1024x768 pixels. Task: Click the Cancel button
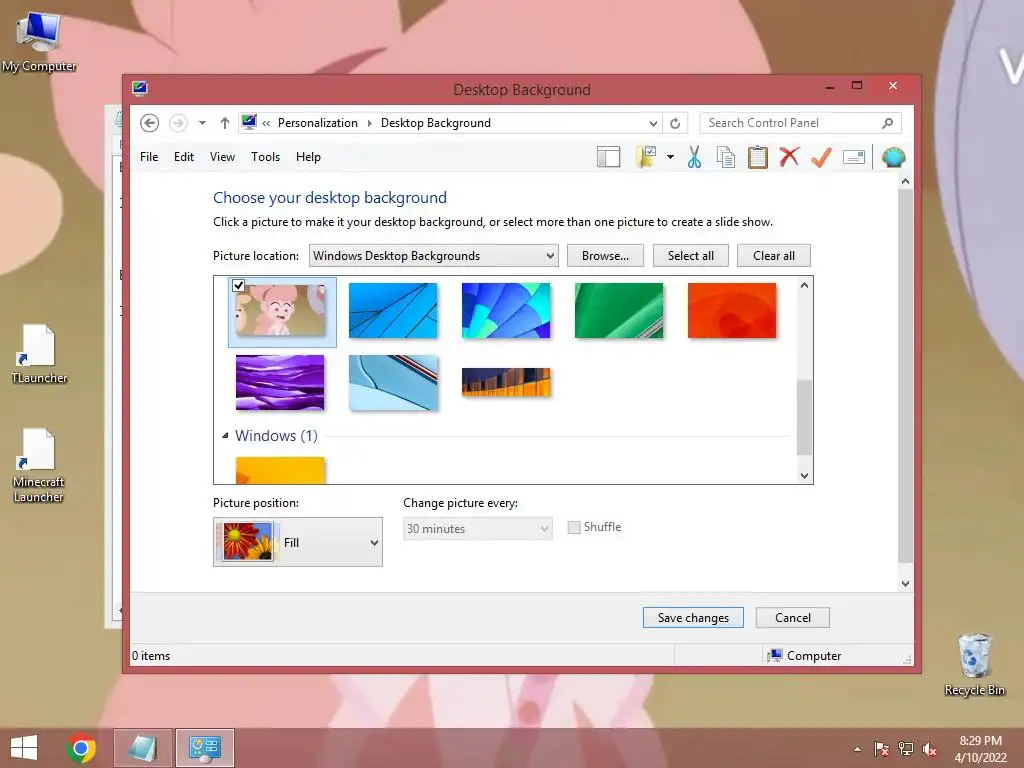[793, 618]
